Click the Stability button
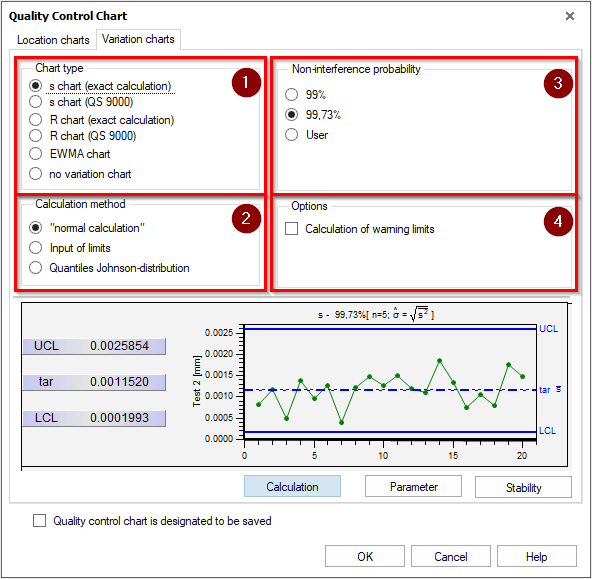This screenshot has height=579, width=592. click(x=523, y=487)
